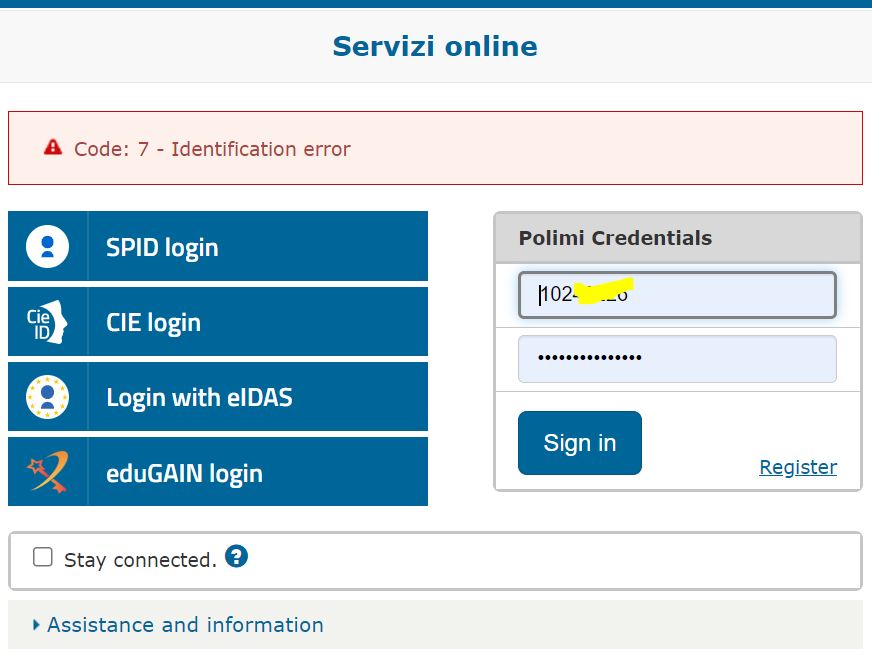Click the Polimi Credentials panel header

pos(678,238)
